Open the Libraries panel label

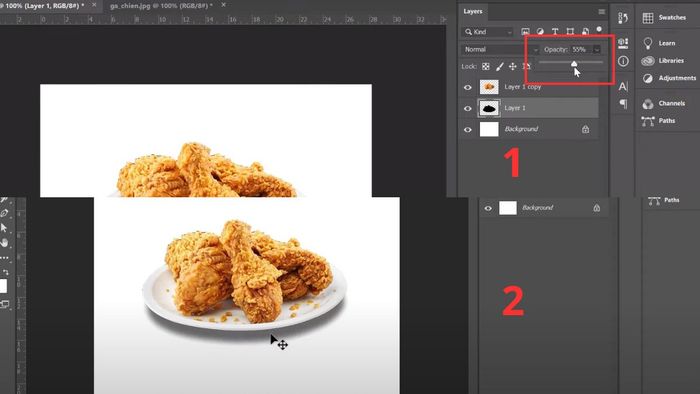pos(671,61)
